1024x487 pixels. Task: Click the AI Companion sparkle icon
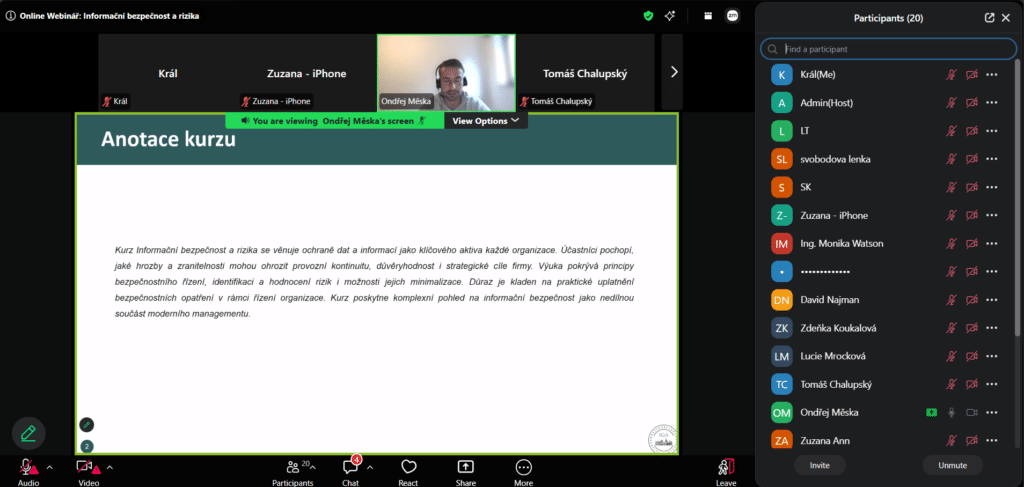(670, 16)
